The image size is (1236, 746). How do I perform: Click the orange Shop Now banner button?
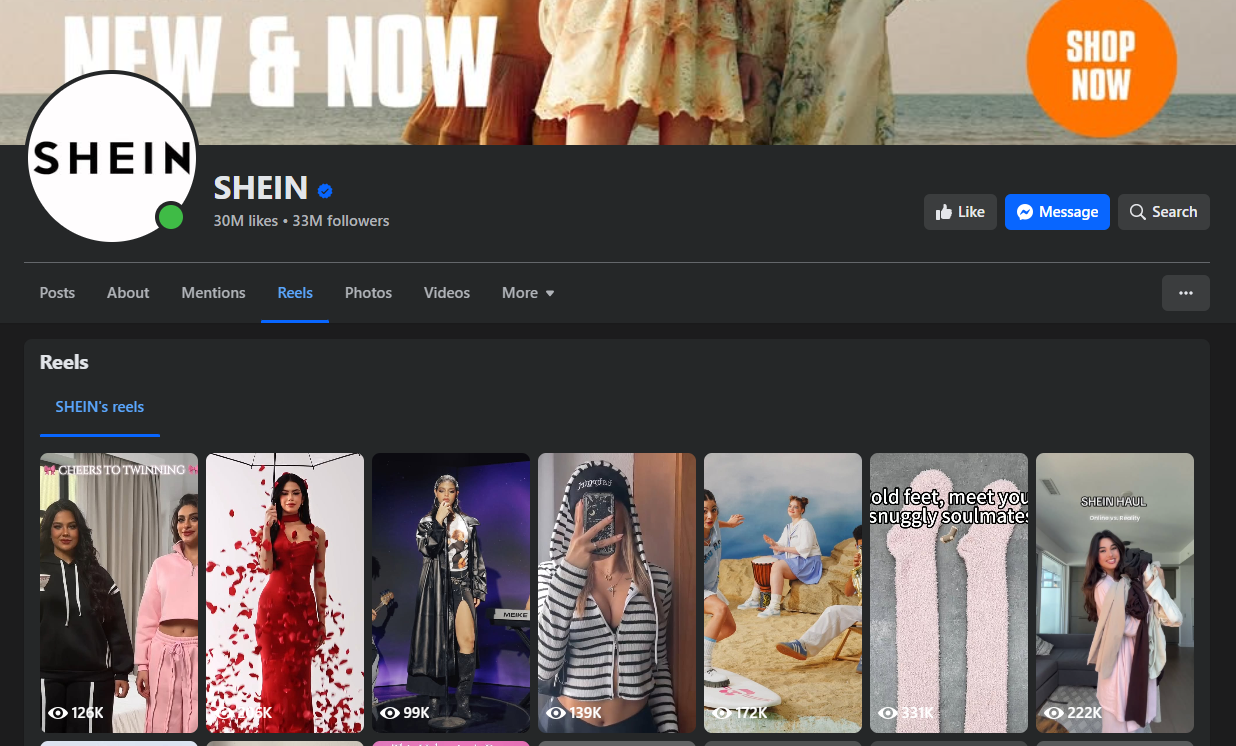point(1101,65)
